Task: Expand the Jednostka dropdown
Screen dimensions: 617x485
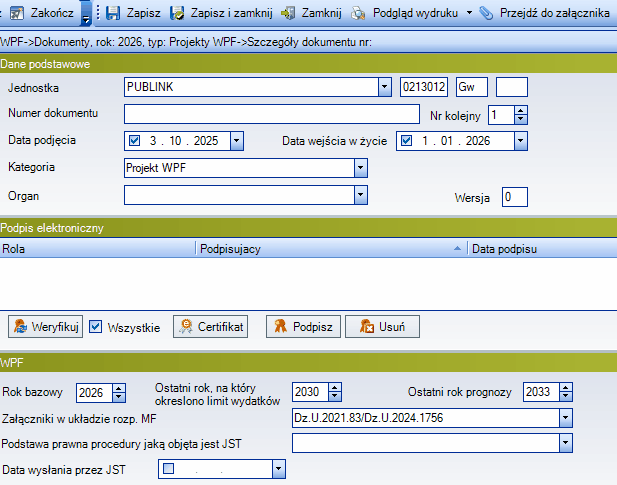Action: click(x=384, y=87)
